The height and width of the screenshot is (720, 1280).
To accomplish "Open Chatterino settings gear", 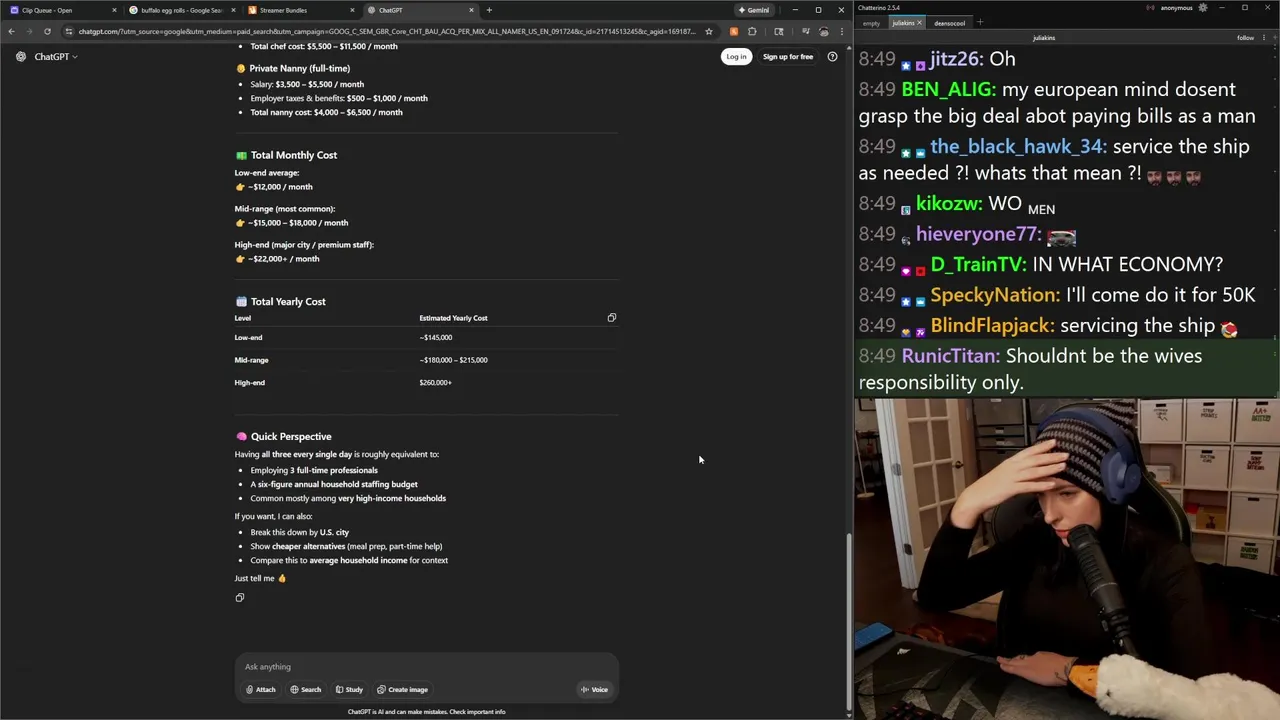I will click(x=1203, y=8).
